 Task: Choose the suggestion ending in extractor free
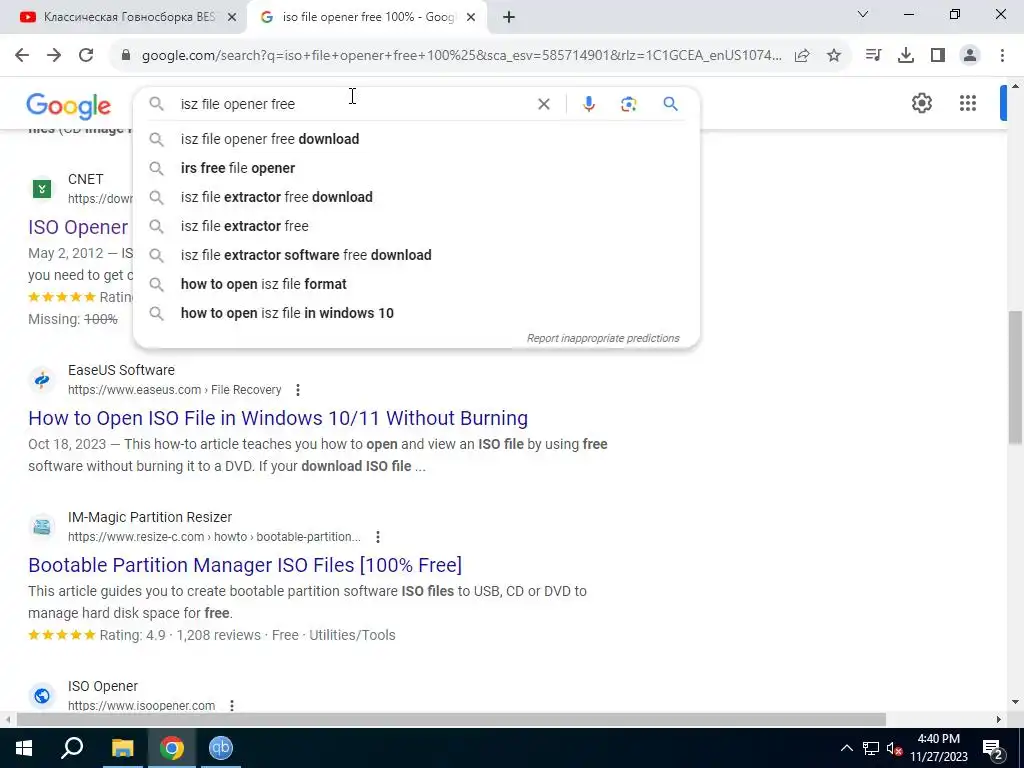pyautogui.click(x=417, y=226)
